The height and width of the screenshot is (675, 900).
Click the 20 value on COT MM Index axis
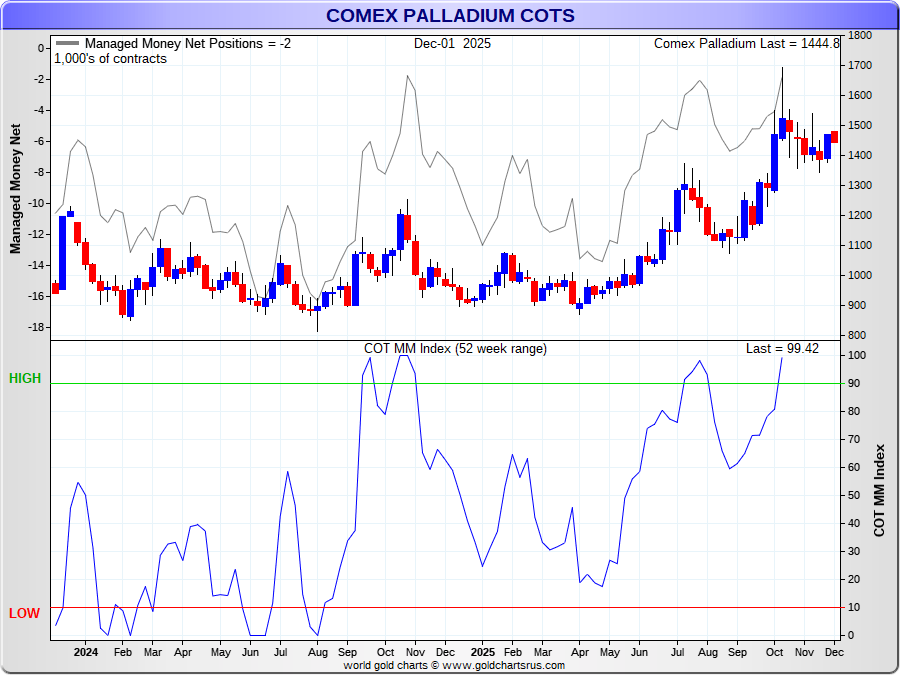point(854,580)
